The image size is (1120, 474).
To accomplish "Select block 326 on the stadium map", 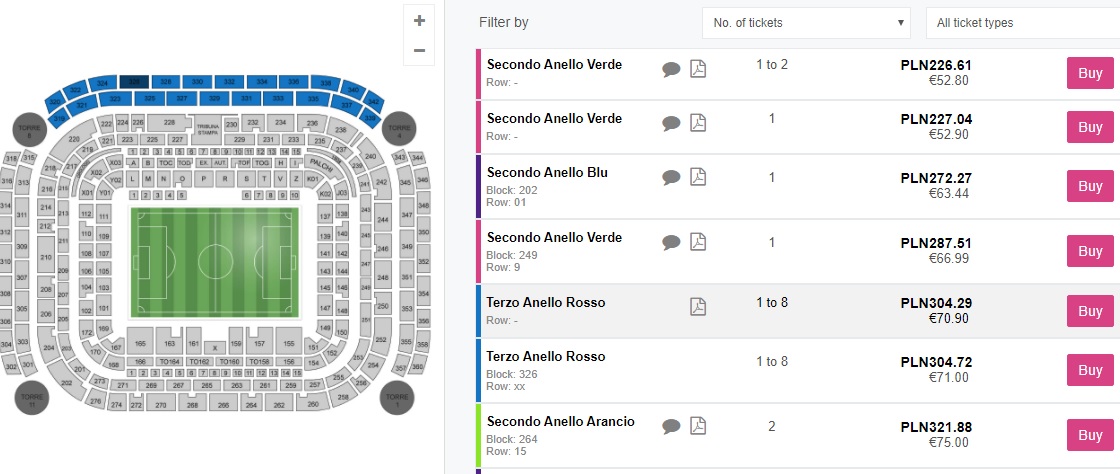I will point(135,81).
